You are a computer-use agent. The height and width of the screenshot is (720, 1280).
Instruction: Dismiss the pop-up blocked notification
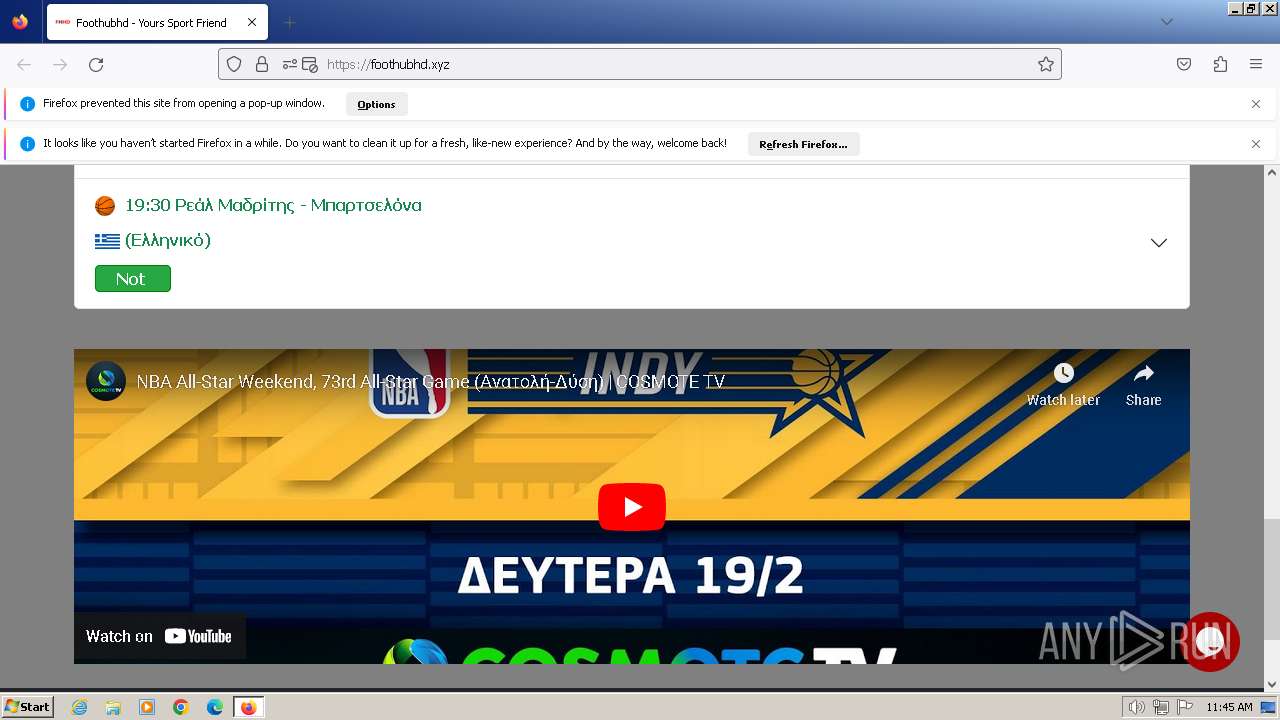1256,104
